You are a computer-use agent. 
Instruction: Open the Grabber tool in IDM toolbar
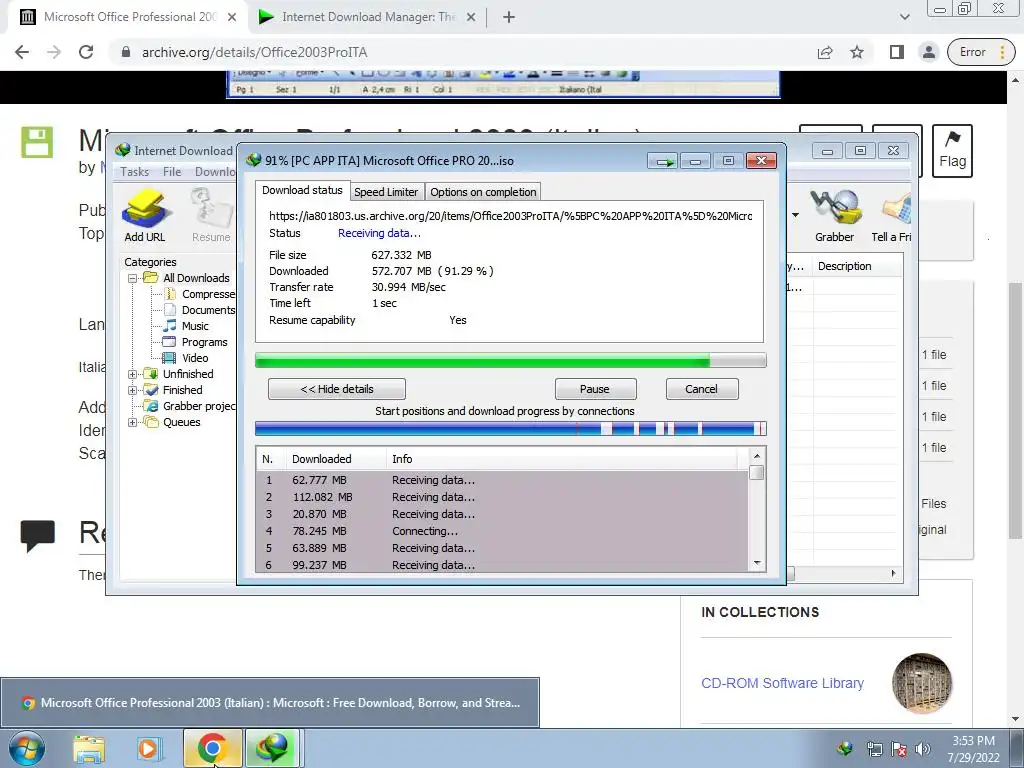tap(834, 216)
